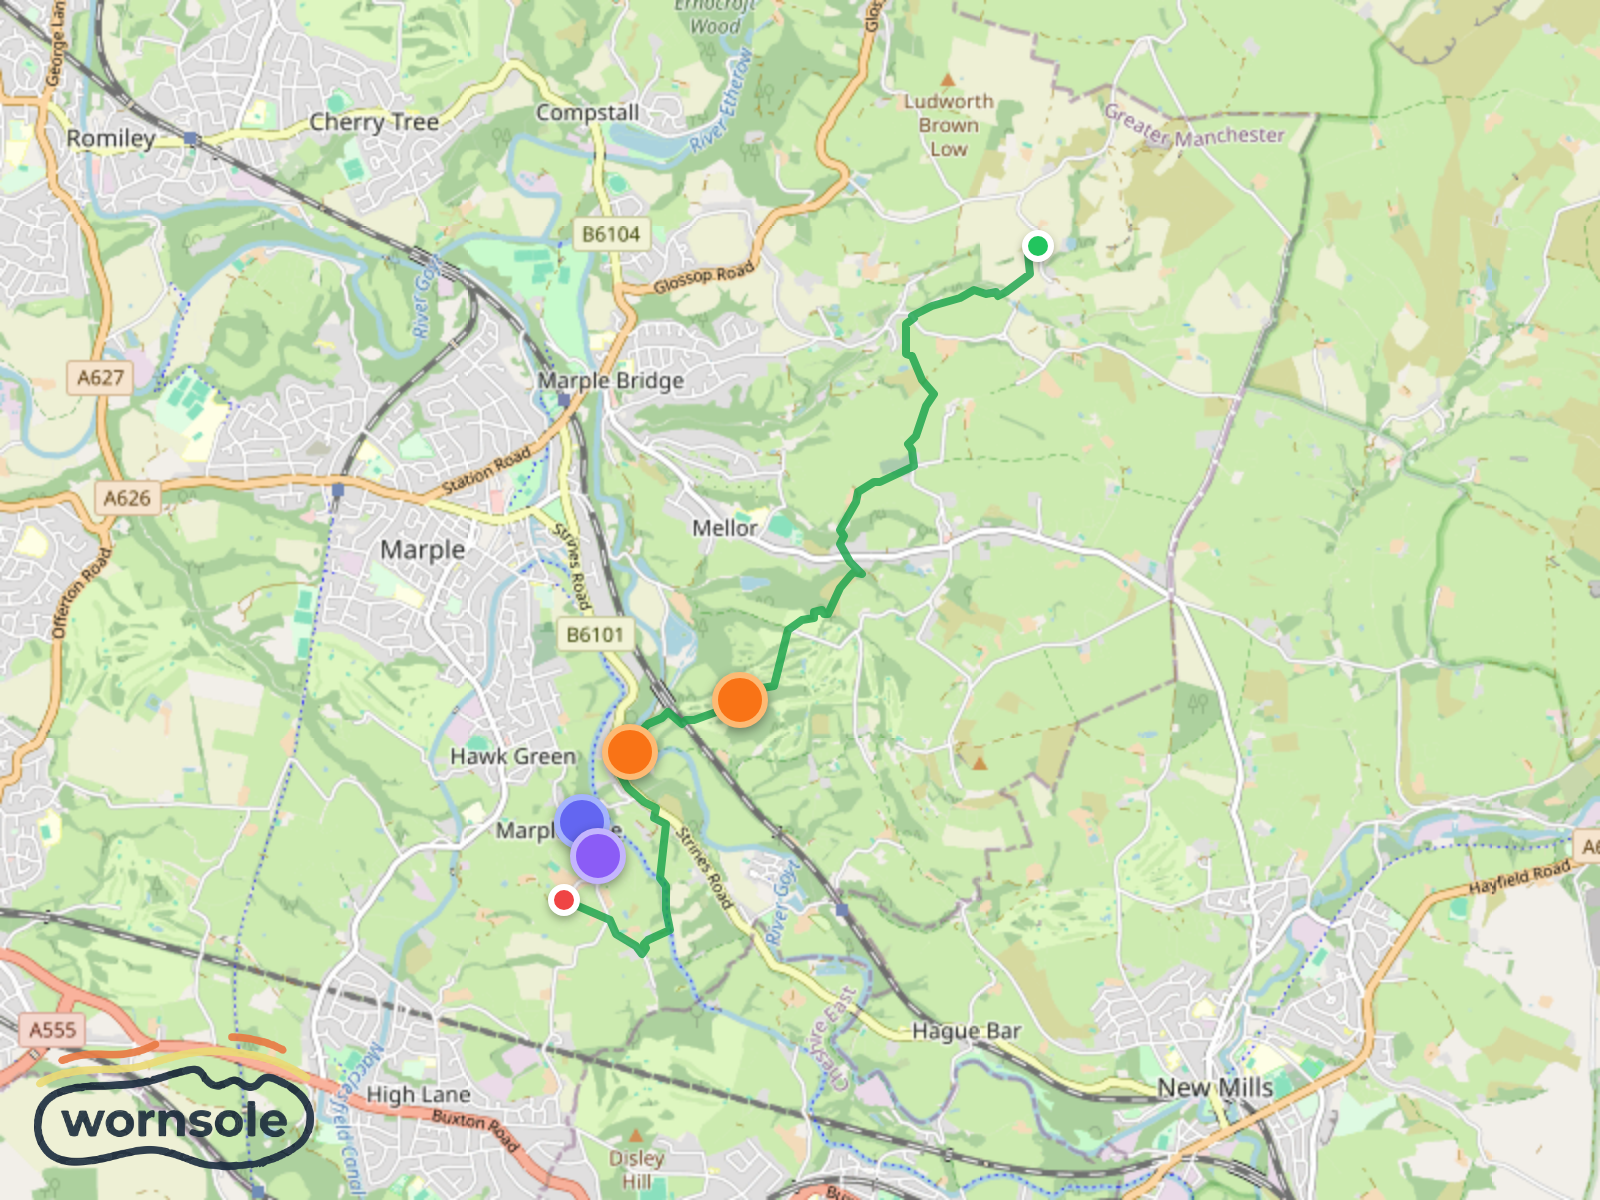
Task: Select the orange waypoint marker near Mellor
Action: [x=740, y=700]
